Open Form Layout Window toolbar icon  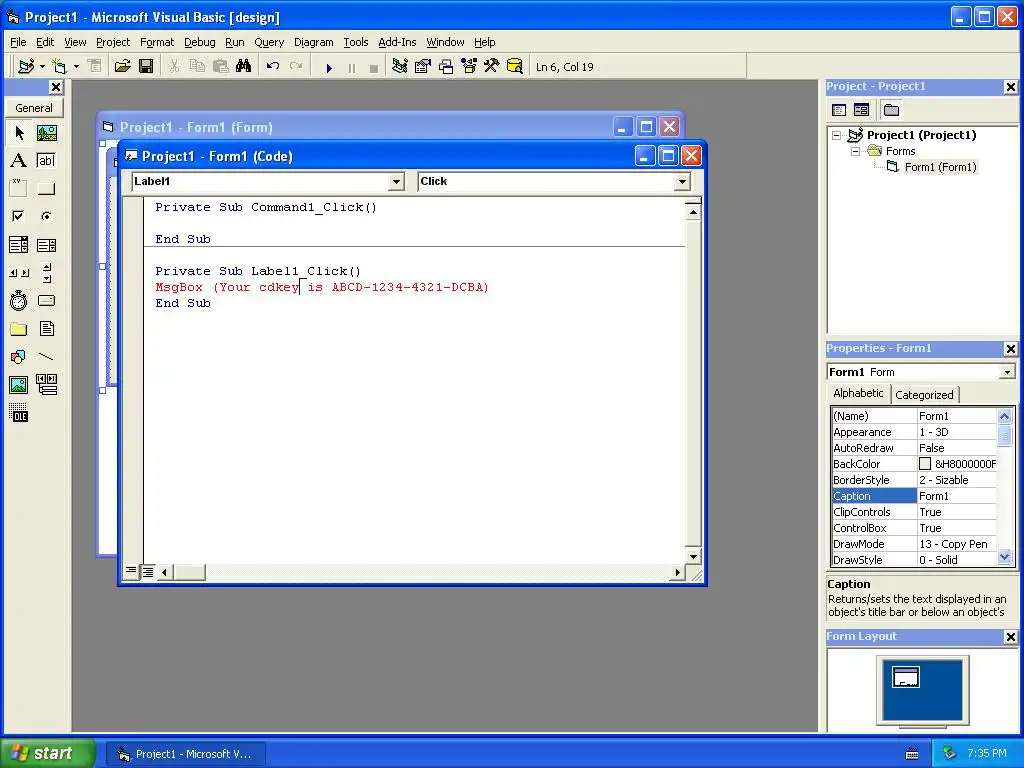point(446,66)
